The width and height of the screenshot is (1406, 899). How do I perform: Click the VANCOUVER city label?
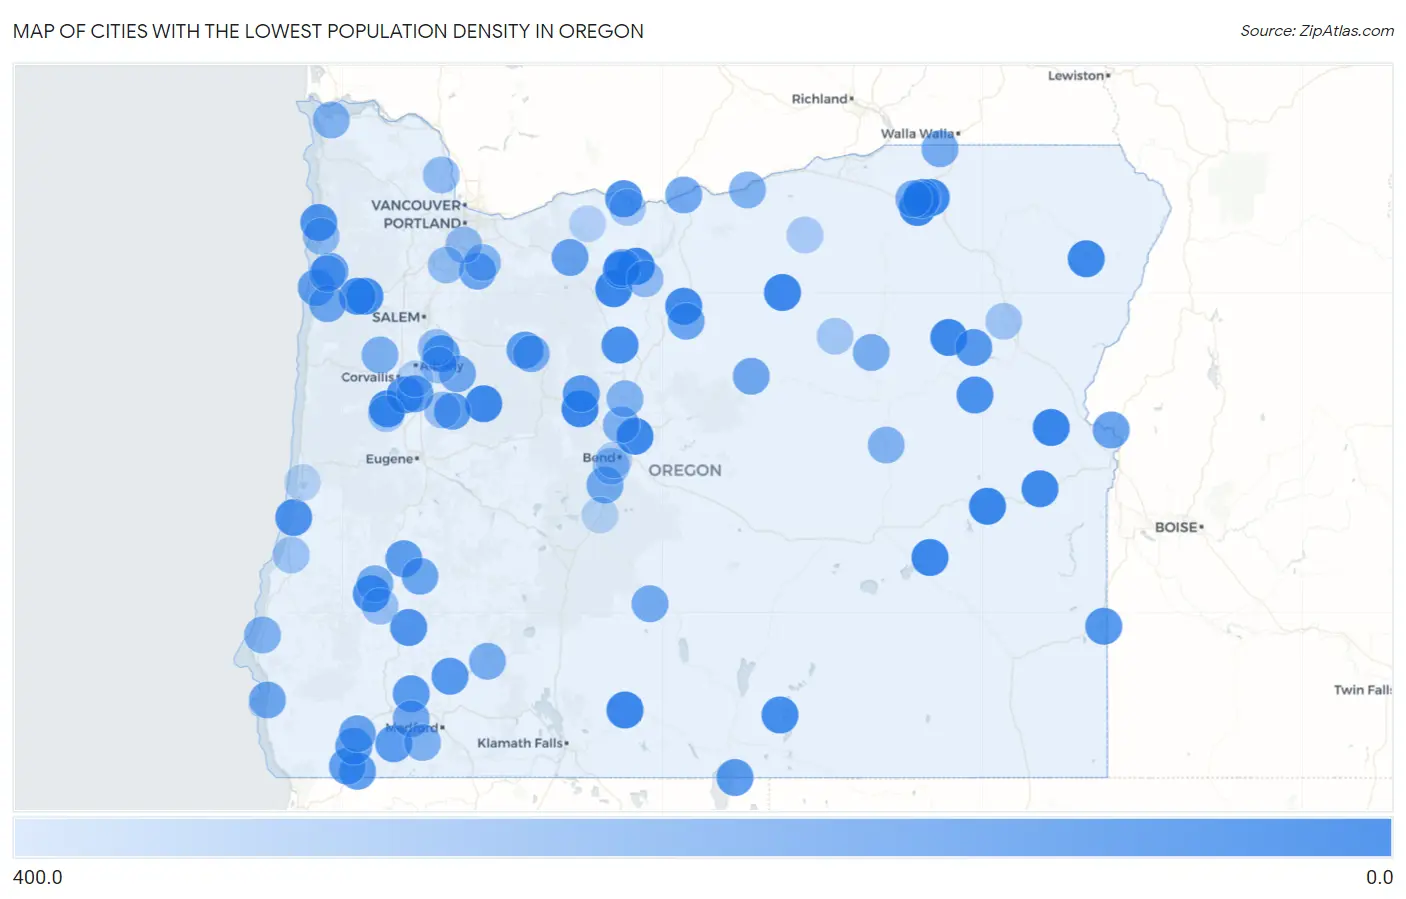point(418,205)
